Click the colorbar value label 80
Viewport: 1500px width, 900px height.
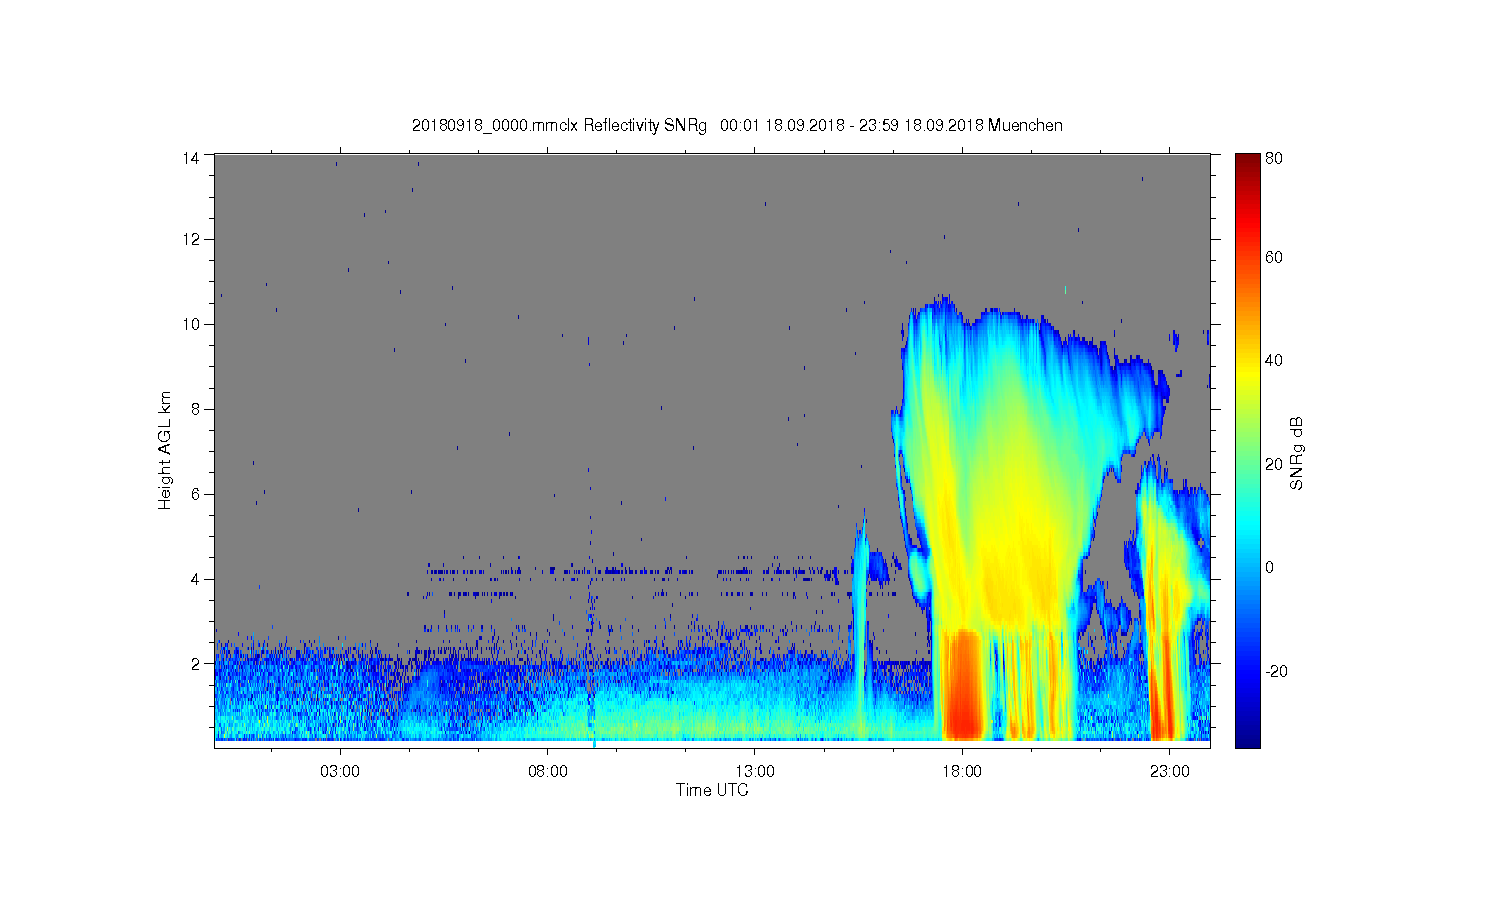pos(1274,158)
